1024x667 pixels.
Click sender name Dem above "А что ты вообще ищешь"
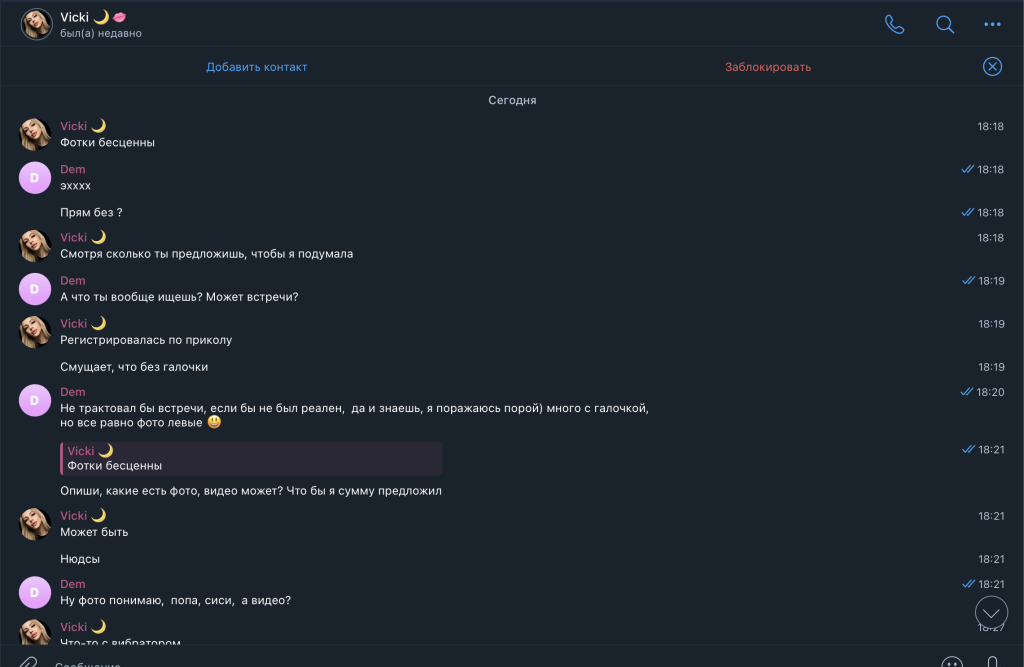tap(73, 281)
